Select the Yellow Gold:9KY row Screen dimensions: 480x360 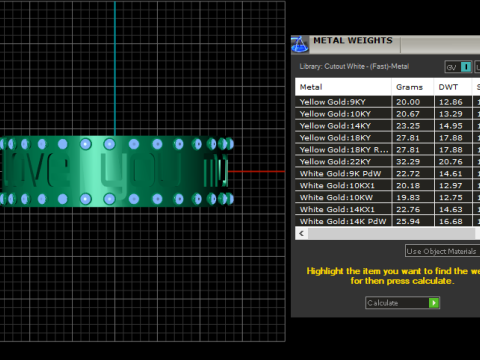387,102
